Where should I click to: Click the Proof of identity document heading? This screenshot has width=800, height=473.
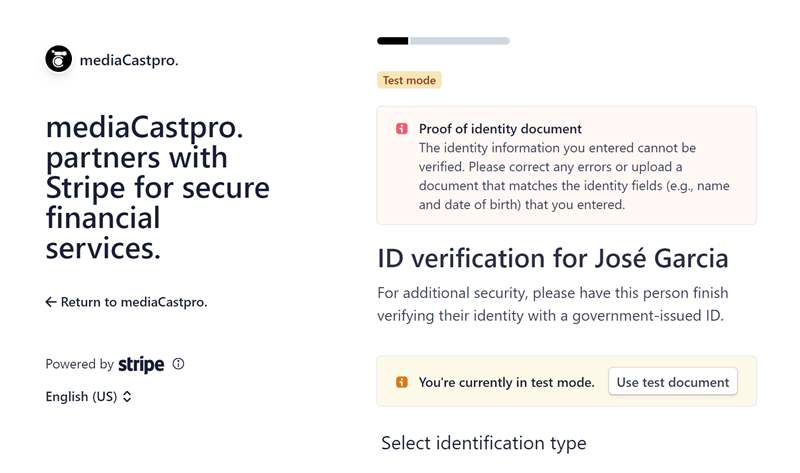pyautogui.click(x=500, y=129)
